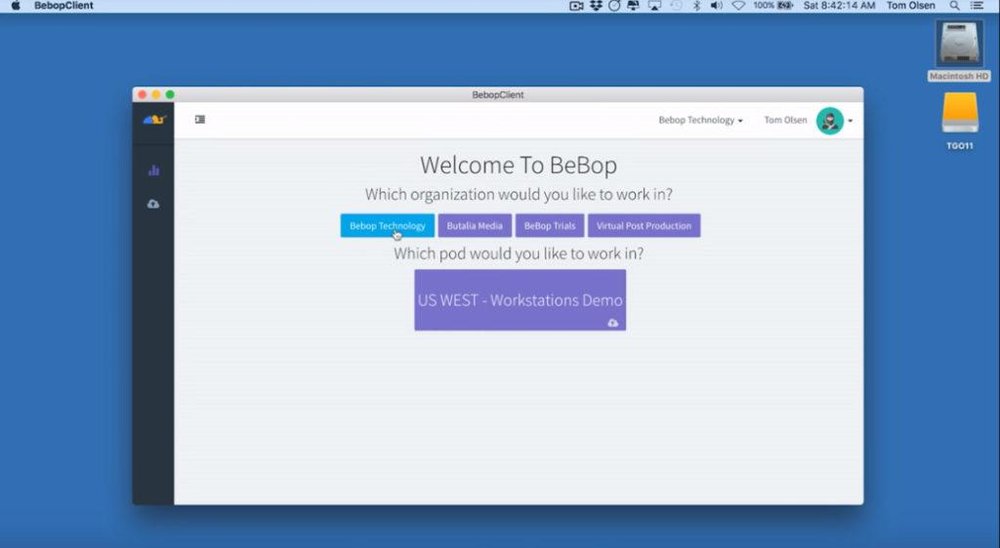The image size is (1000, 548).
Task: Click the screen recording camera menu bar icon
Action: coord(577,6)
